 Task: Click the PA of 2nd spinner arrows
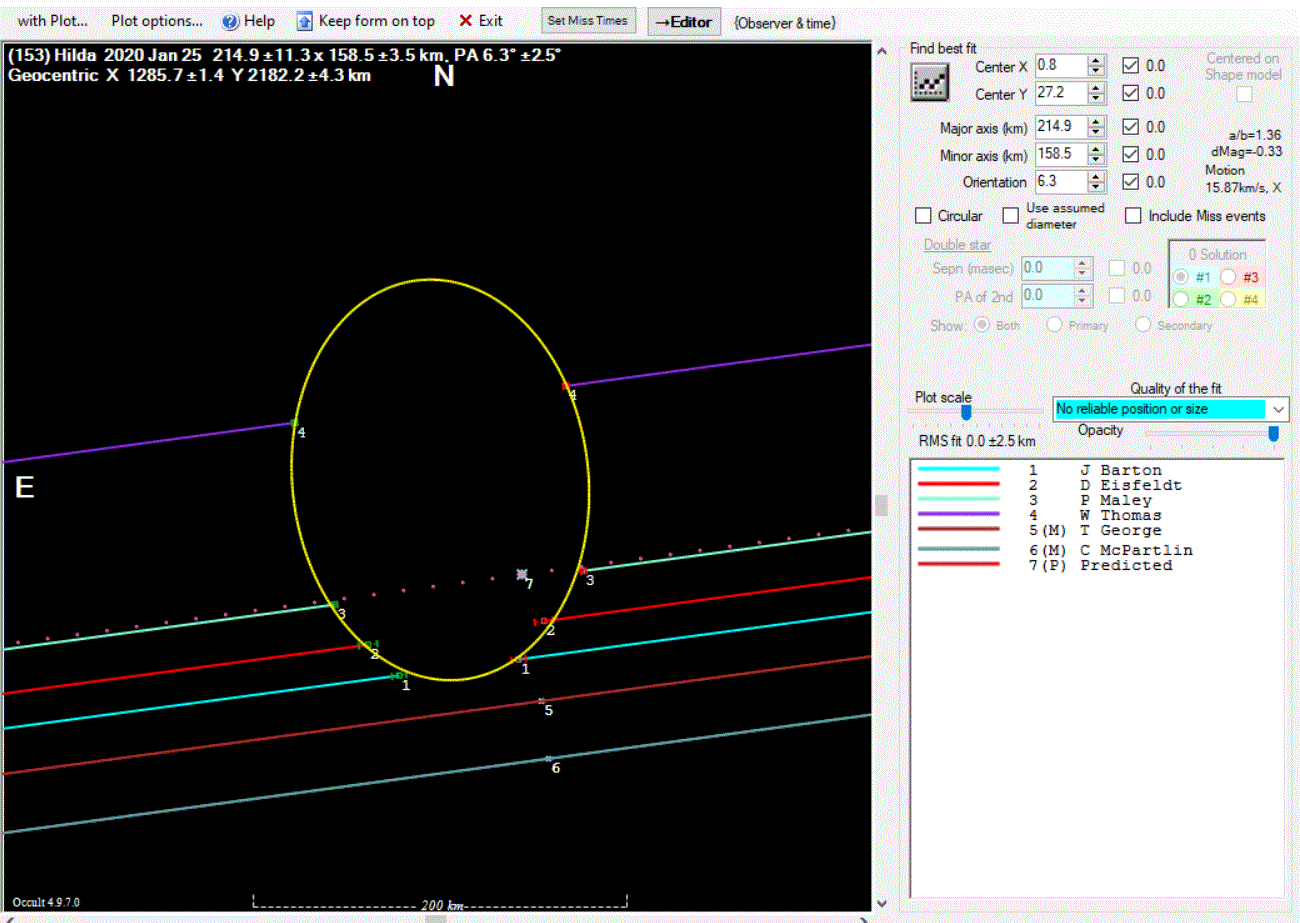point(1084,295)
